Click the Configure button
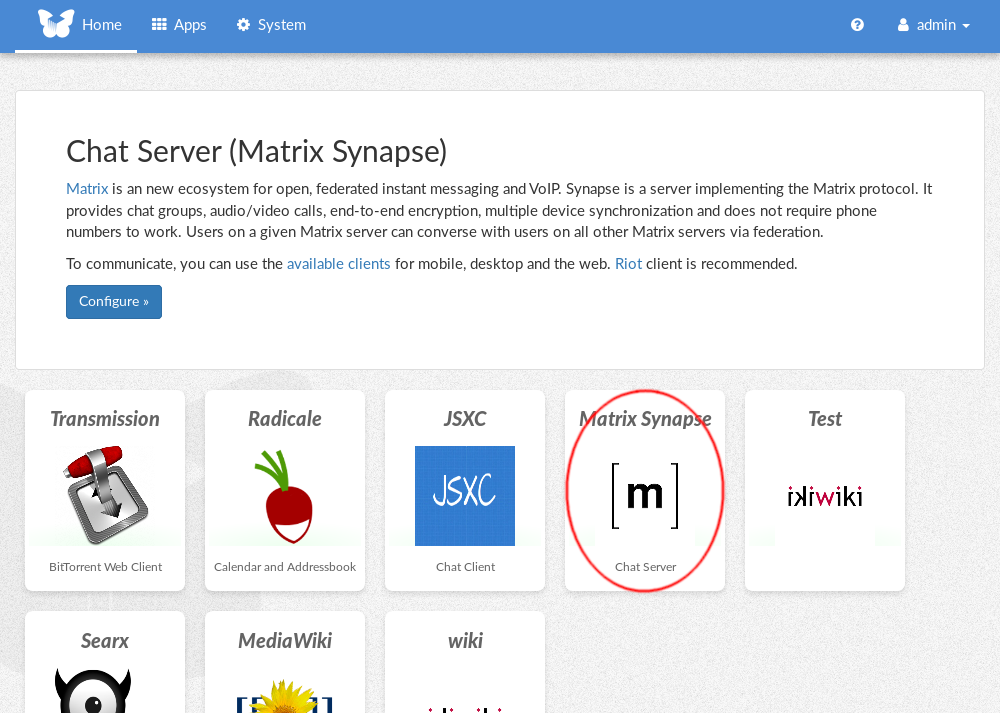 [x=114, y=302]
